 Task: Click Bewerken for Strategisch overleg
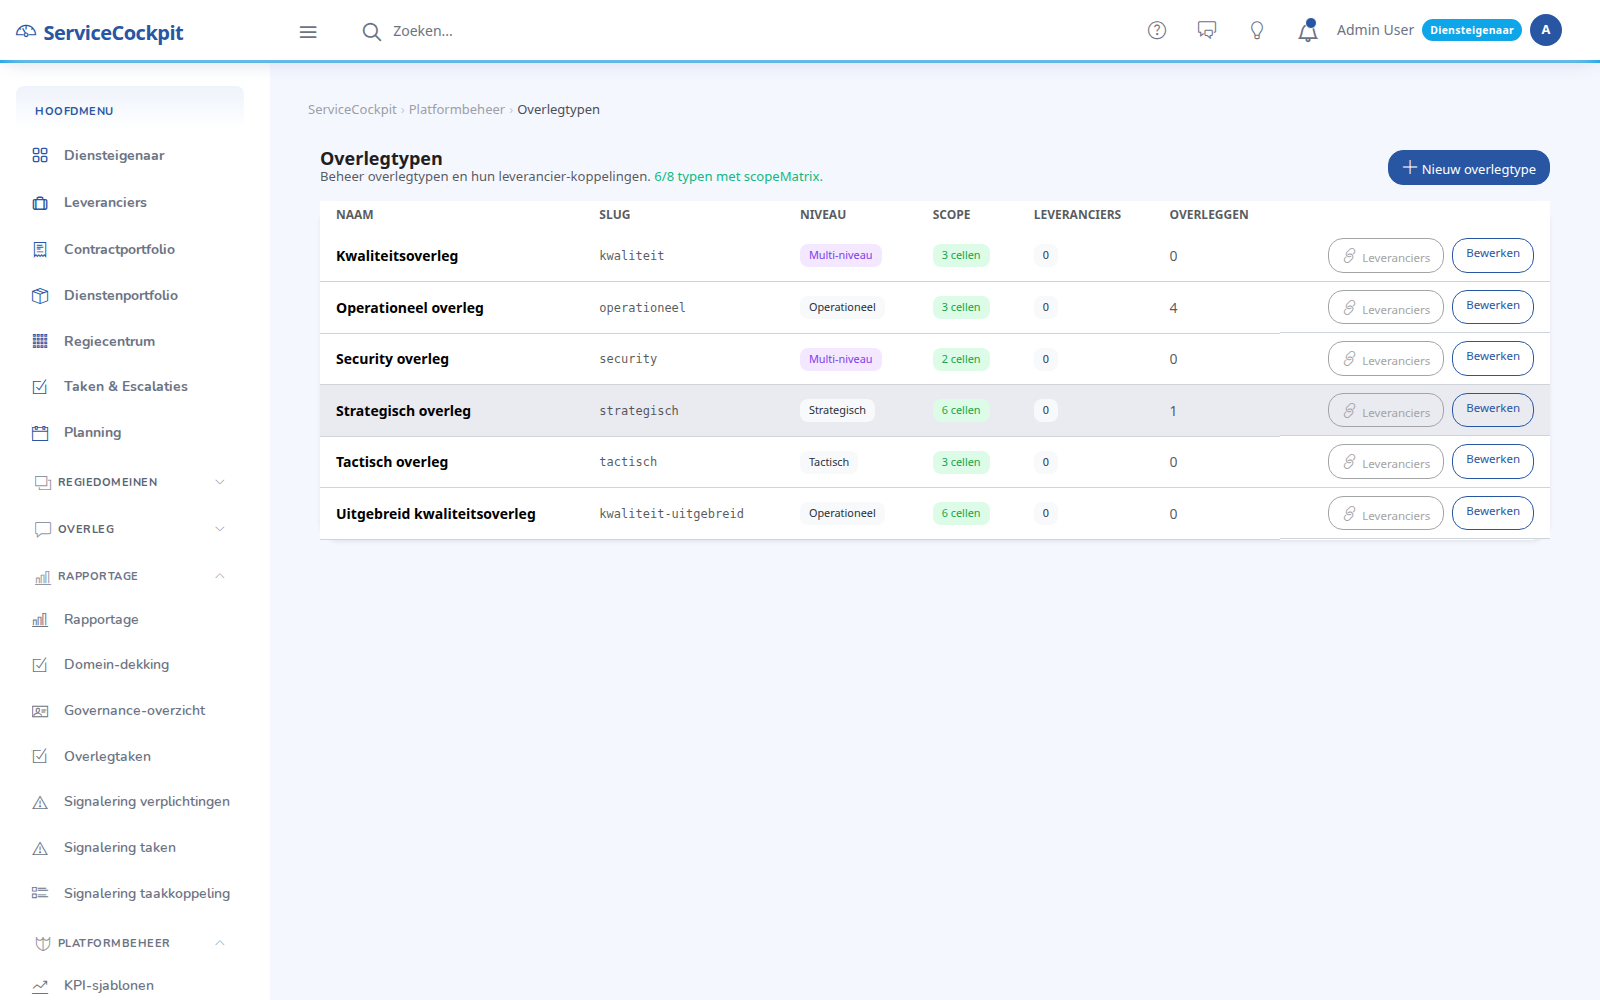(1492, 410)
